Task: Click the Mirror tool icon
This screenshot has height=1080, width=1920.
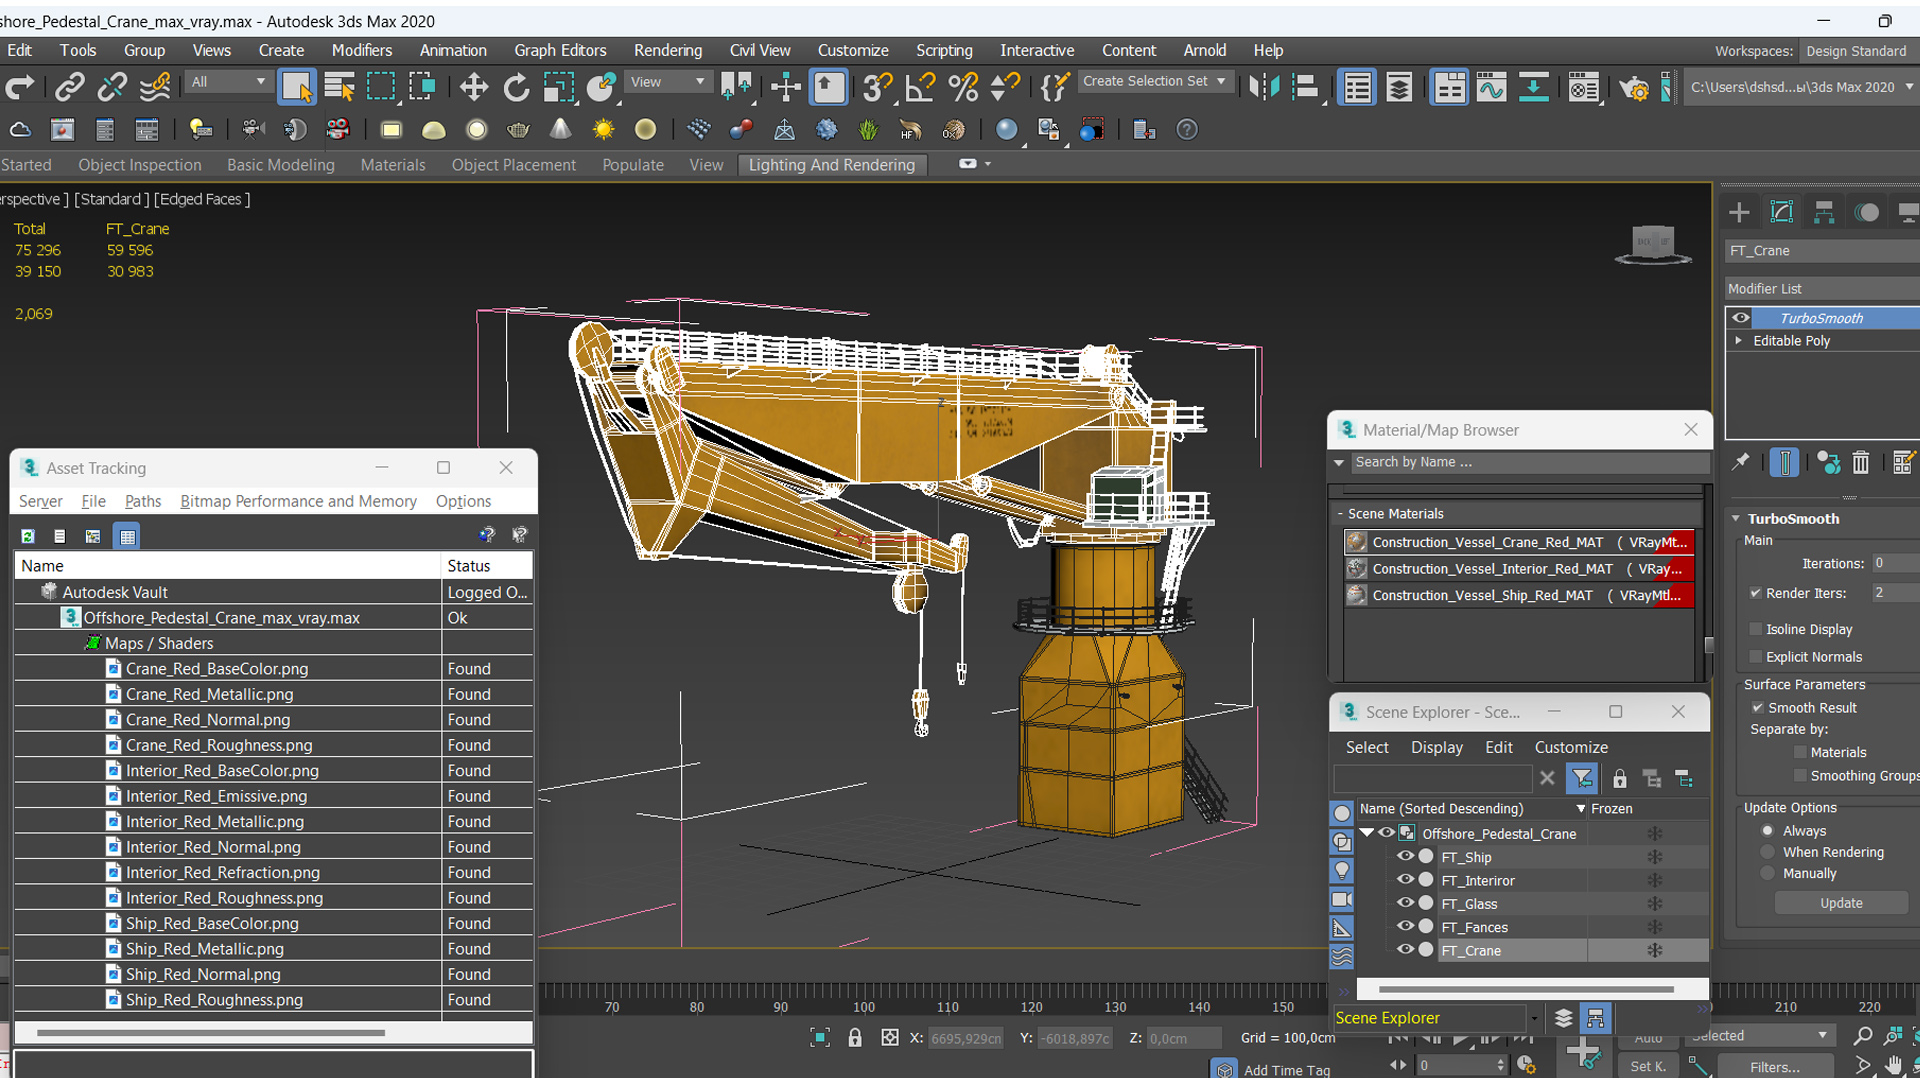Action: (1264, 88)
